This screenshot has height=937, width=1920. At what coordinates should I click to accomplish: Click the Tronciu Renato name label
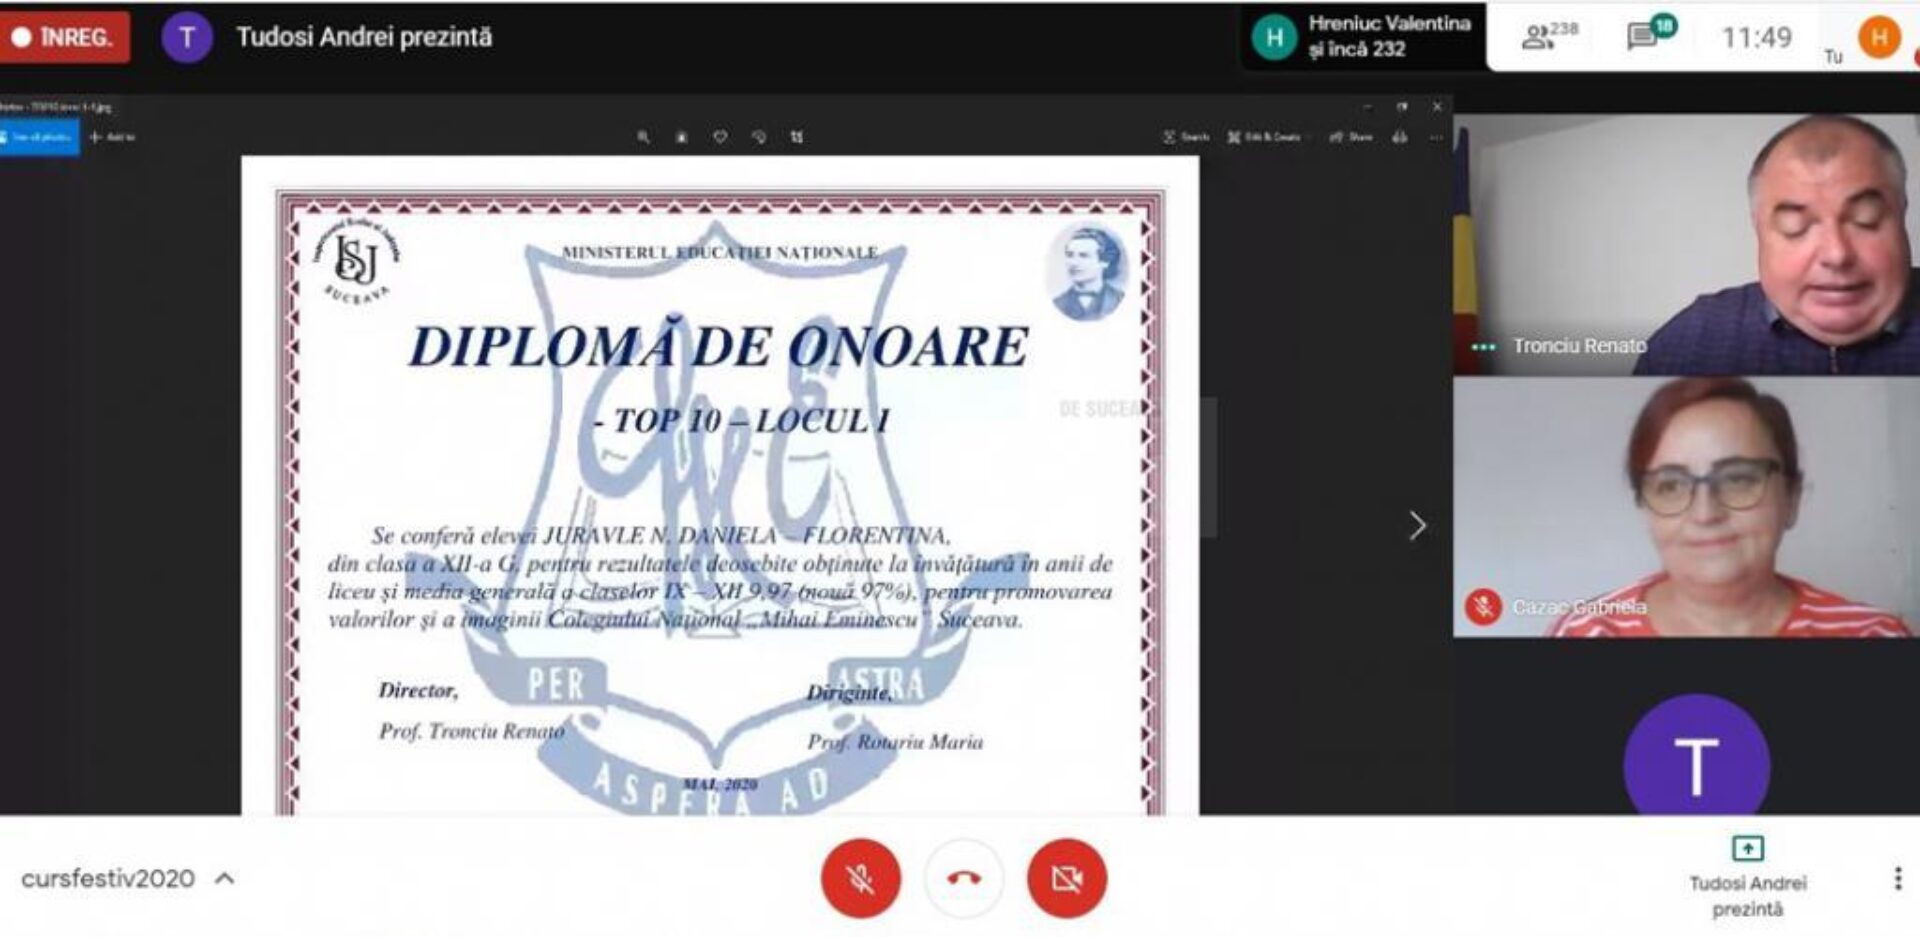point(1579,346)
